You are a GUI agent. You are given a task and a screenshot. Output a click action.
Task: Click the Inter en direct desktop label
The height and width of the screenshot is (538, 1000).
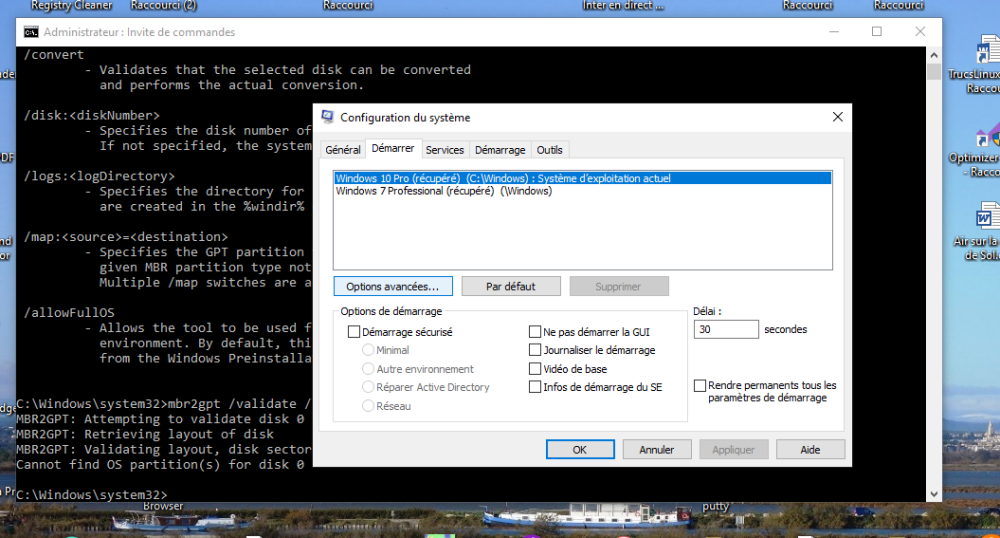click(622, 6)
